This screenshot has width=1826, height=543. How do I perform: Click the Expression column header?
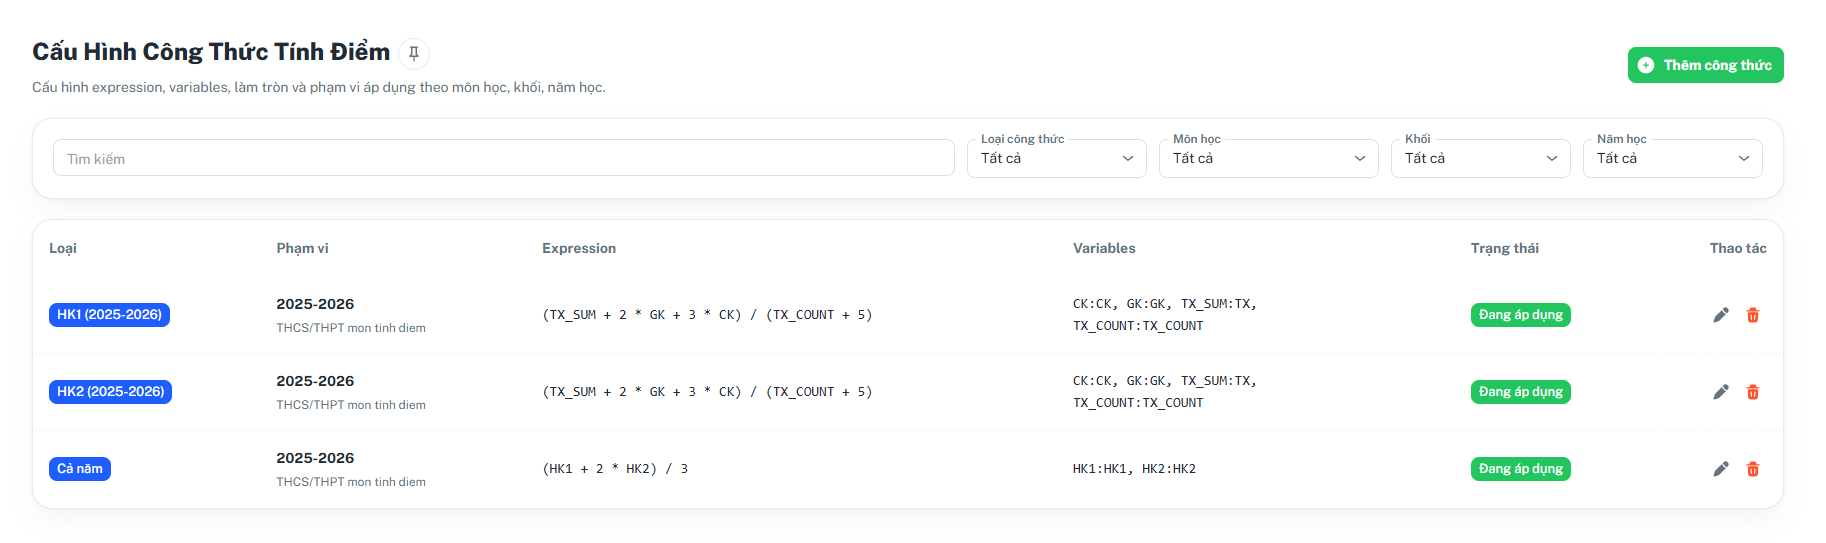tap(579, 248)
